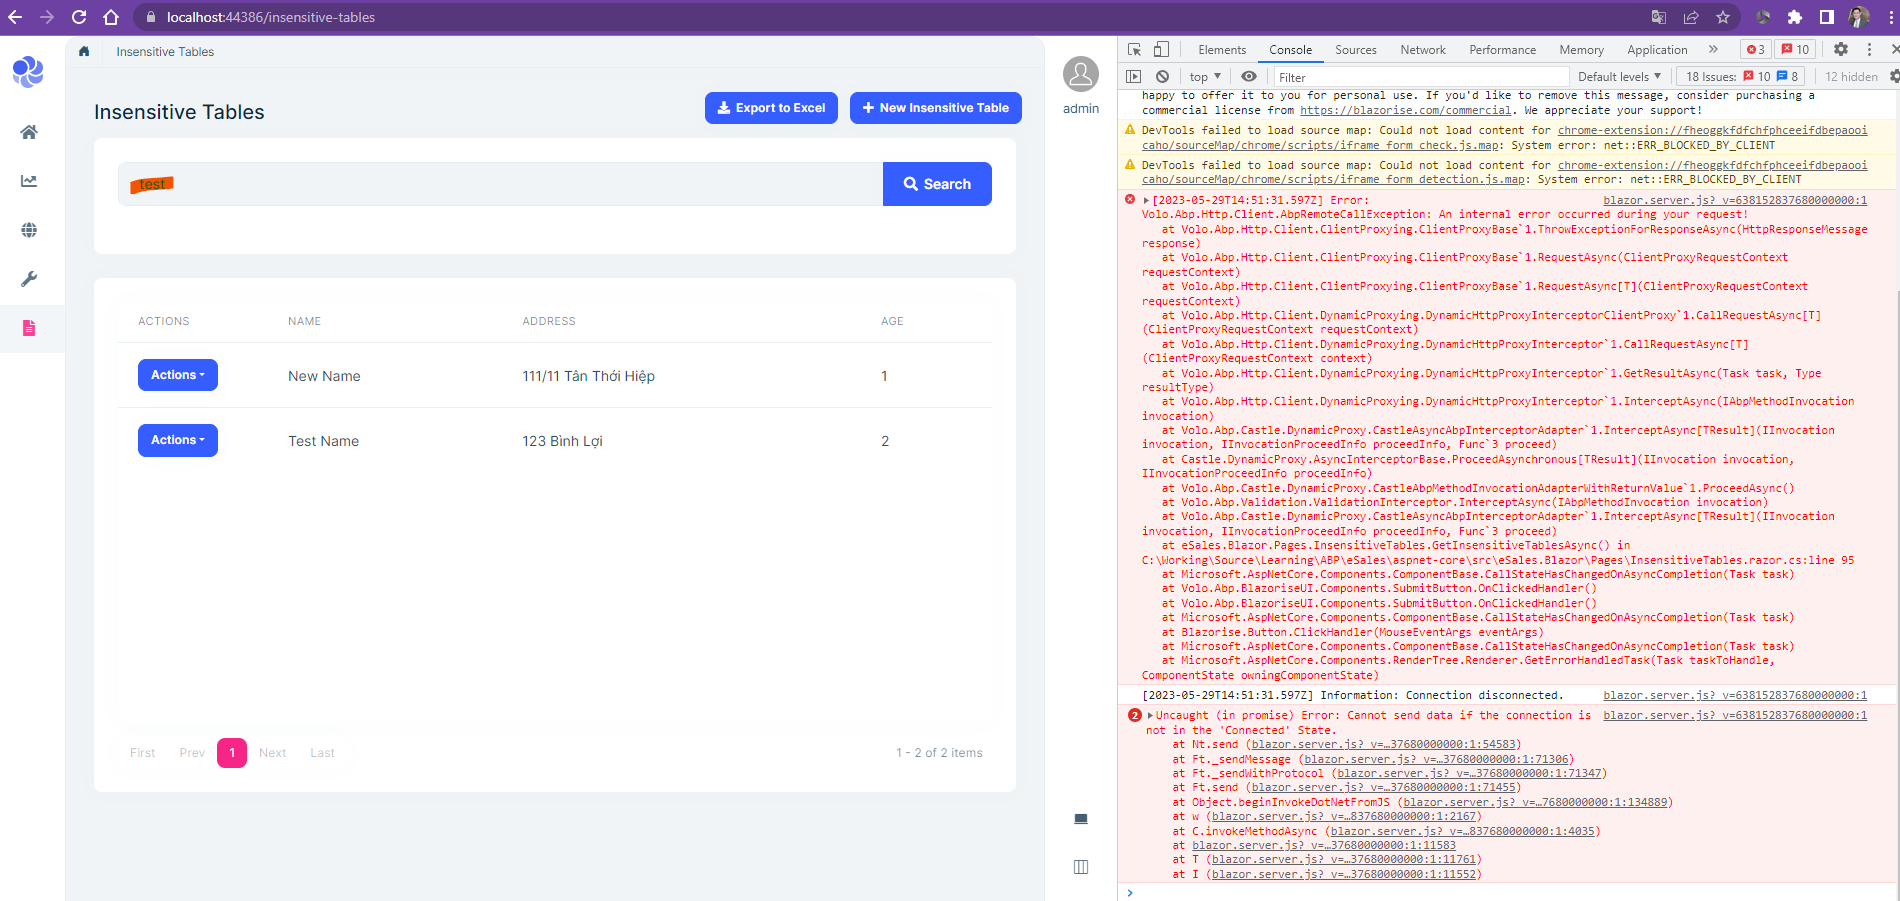Click New Insensitive Table button
The image size is (1900, 901).
pos(935,108)
